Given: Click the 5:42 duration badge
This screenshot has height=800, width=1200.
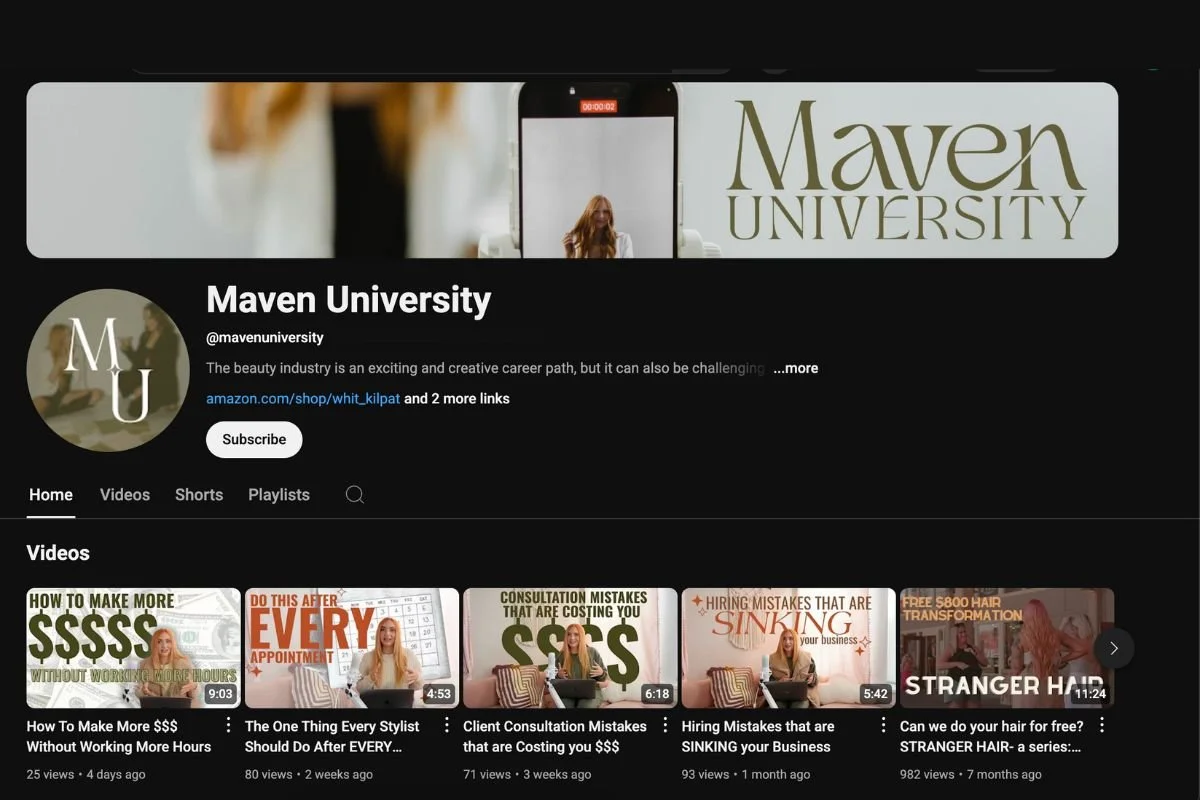Looking at the screenshot, I should point(875,694).
